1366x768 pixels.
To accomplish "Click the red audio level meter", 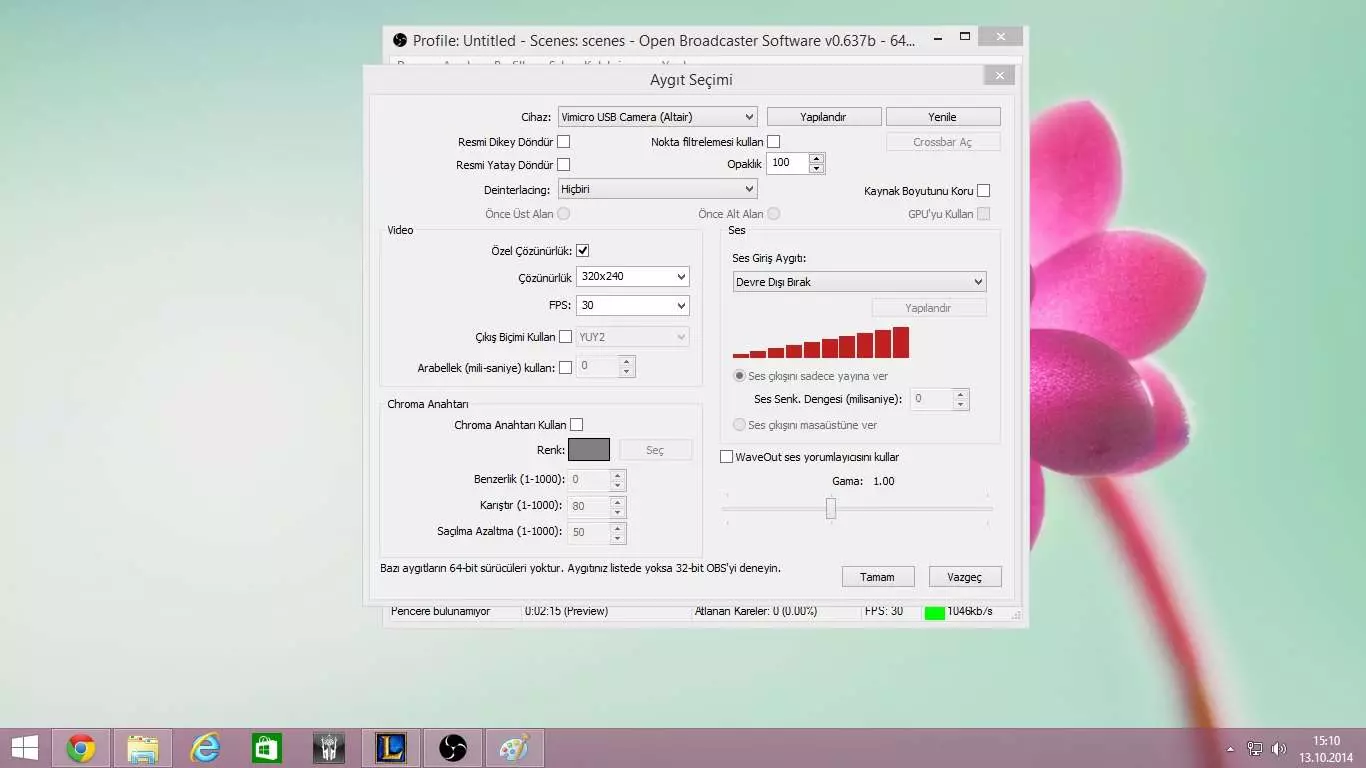I will click(821, 342).
